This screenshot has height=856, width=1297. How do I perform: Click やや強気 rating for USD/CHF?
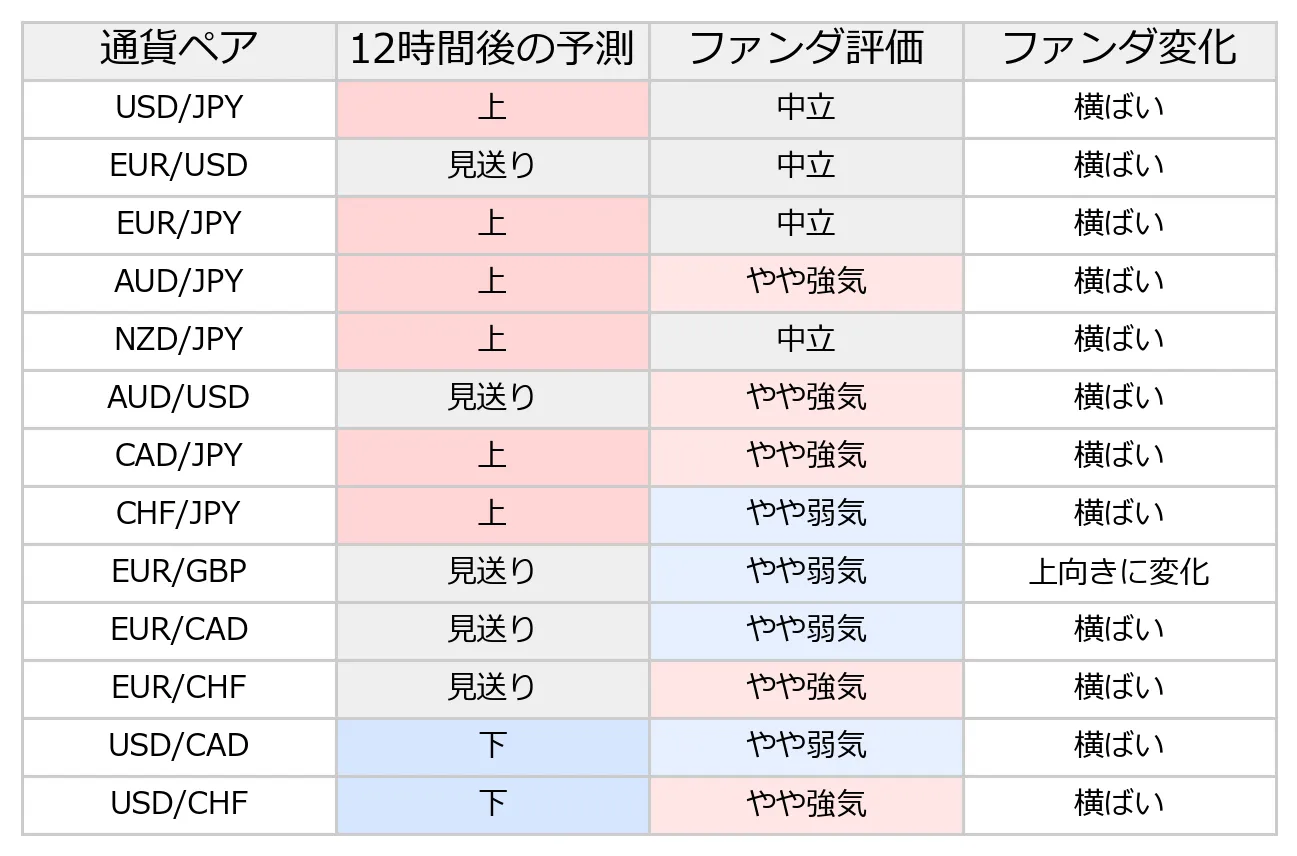pyautogui.click(x=806, y=804)
